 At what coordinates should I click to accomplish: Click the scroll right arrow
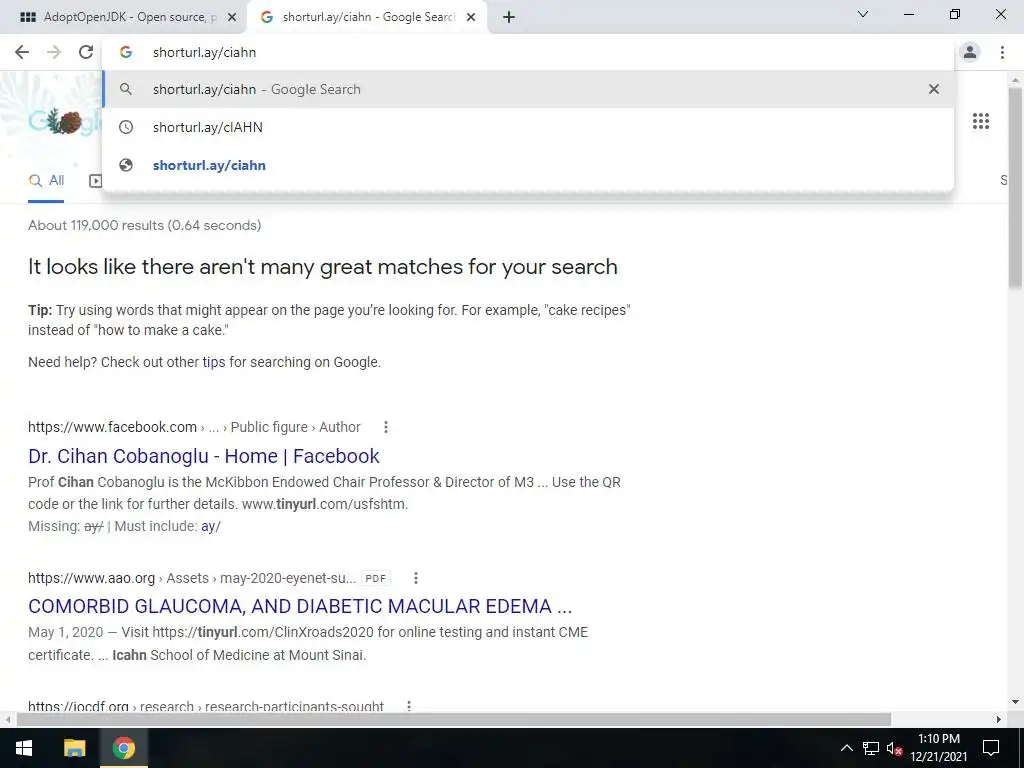point(999,719)
